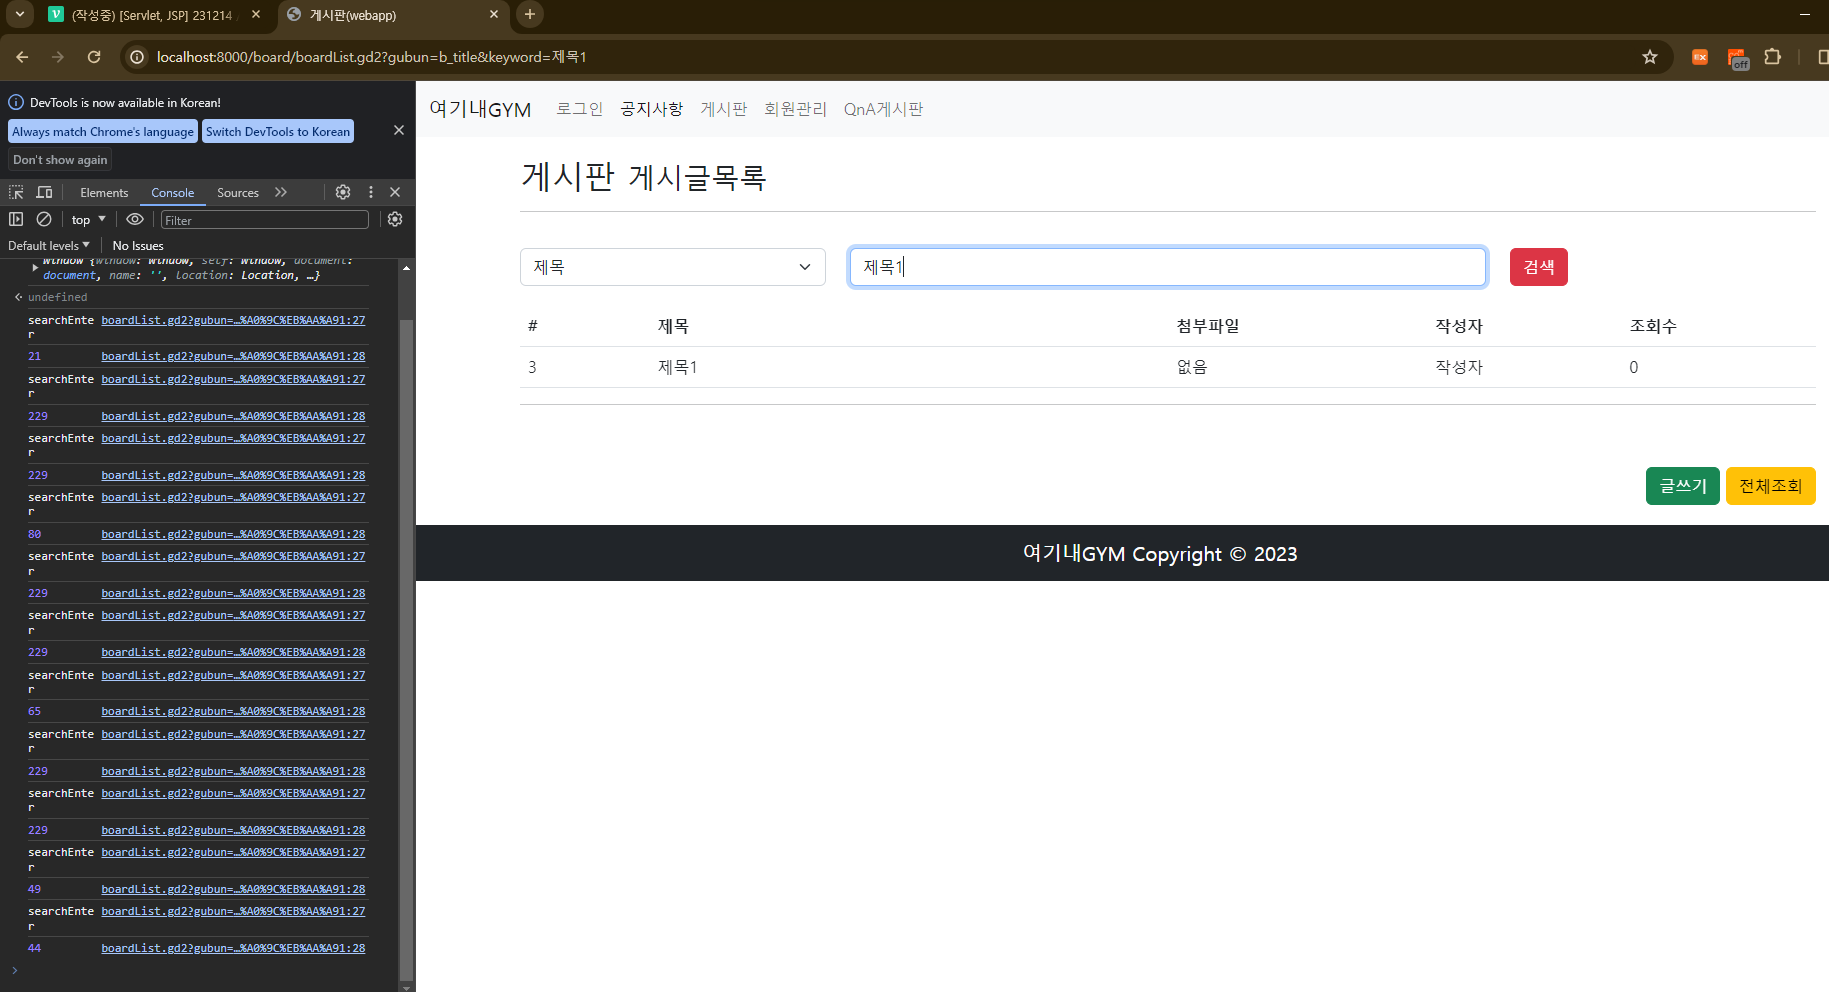The image size is (1829, 992).
Task: Click 'Always match Chrome's language' button
Action: [x=103, y=132]
